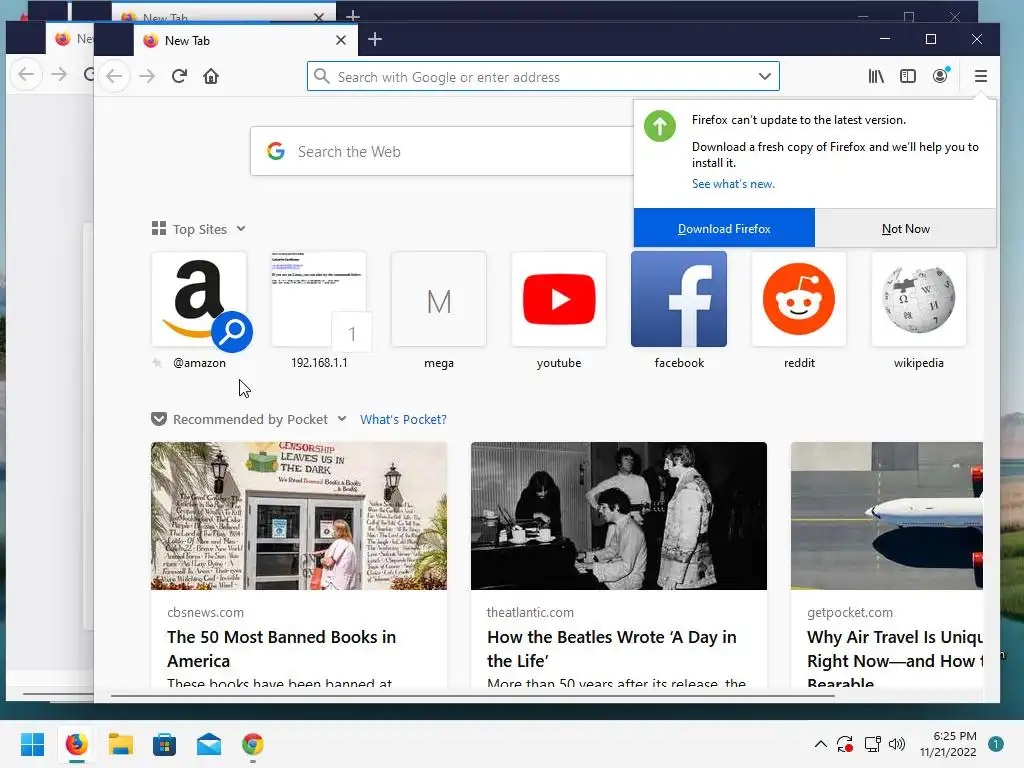Go to Firefox Home page icon

(211, 76)
